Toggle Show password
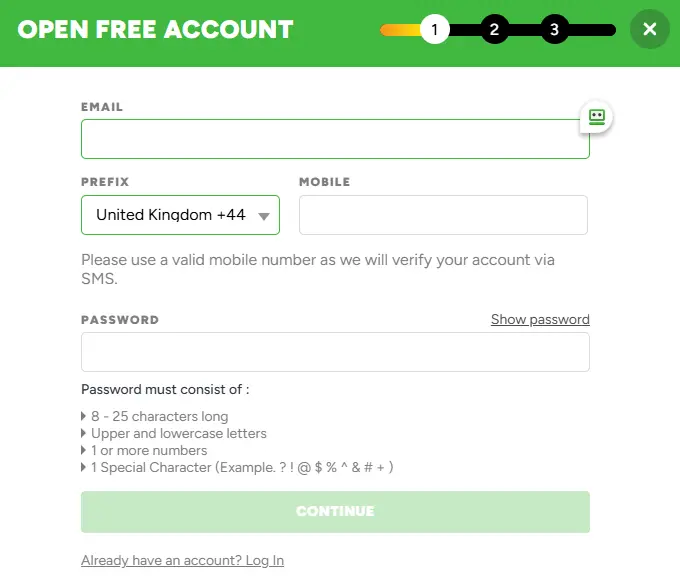Image resolution: width=680 pixels, height=578 pixels. [x=540, y=320]
